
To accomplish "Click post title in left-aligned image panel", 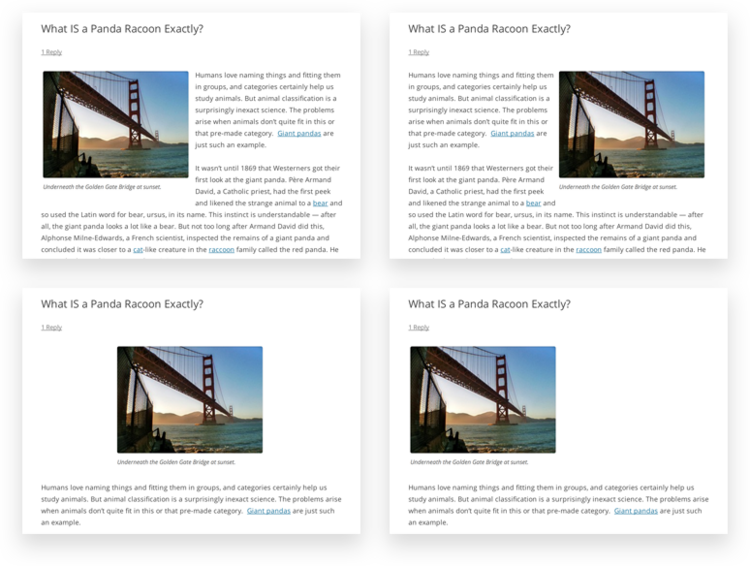I will [x=122, y=29].
